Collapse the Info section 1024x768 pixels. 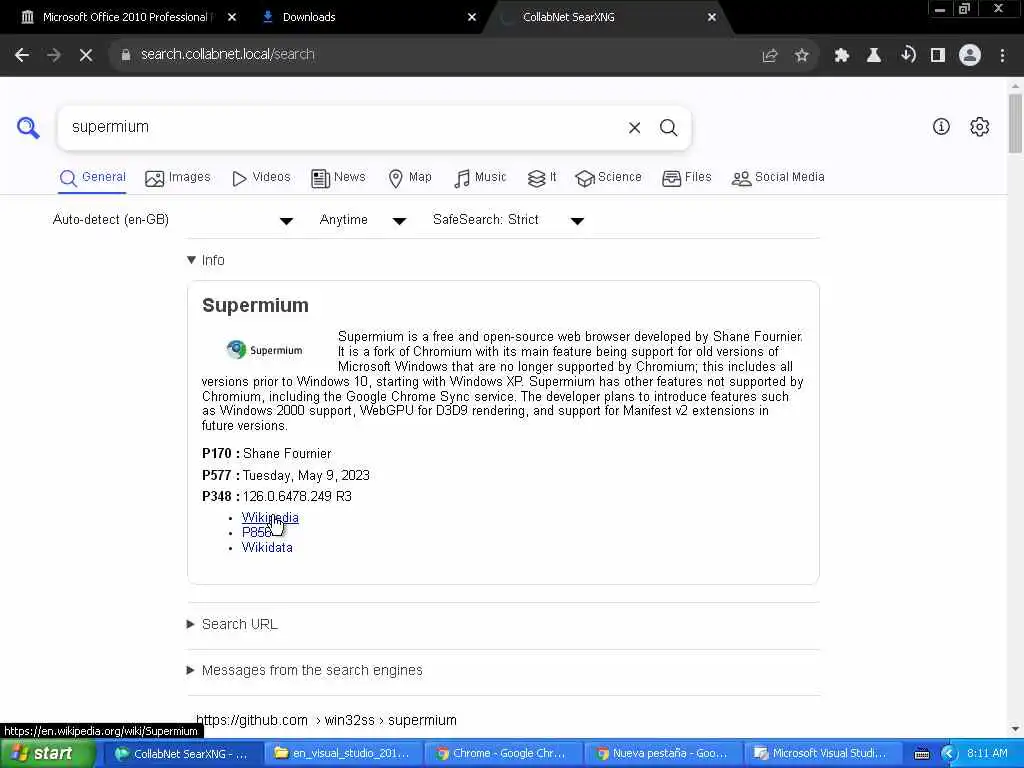point(205,261)
